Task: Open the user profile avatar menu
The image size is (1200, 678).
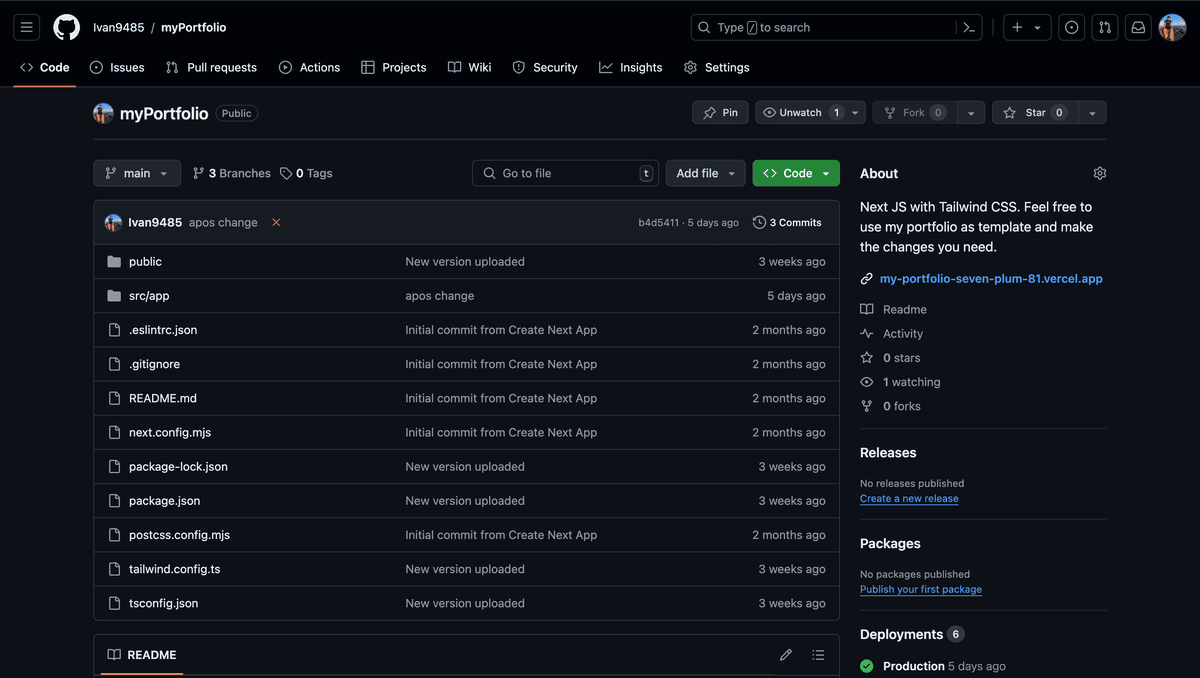Action: click(1172, 28)
